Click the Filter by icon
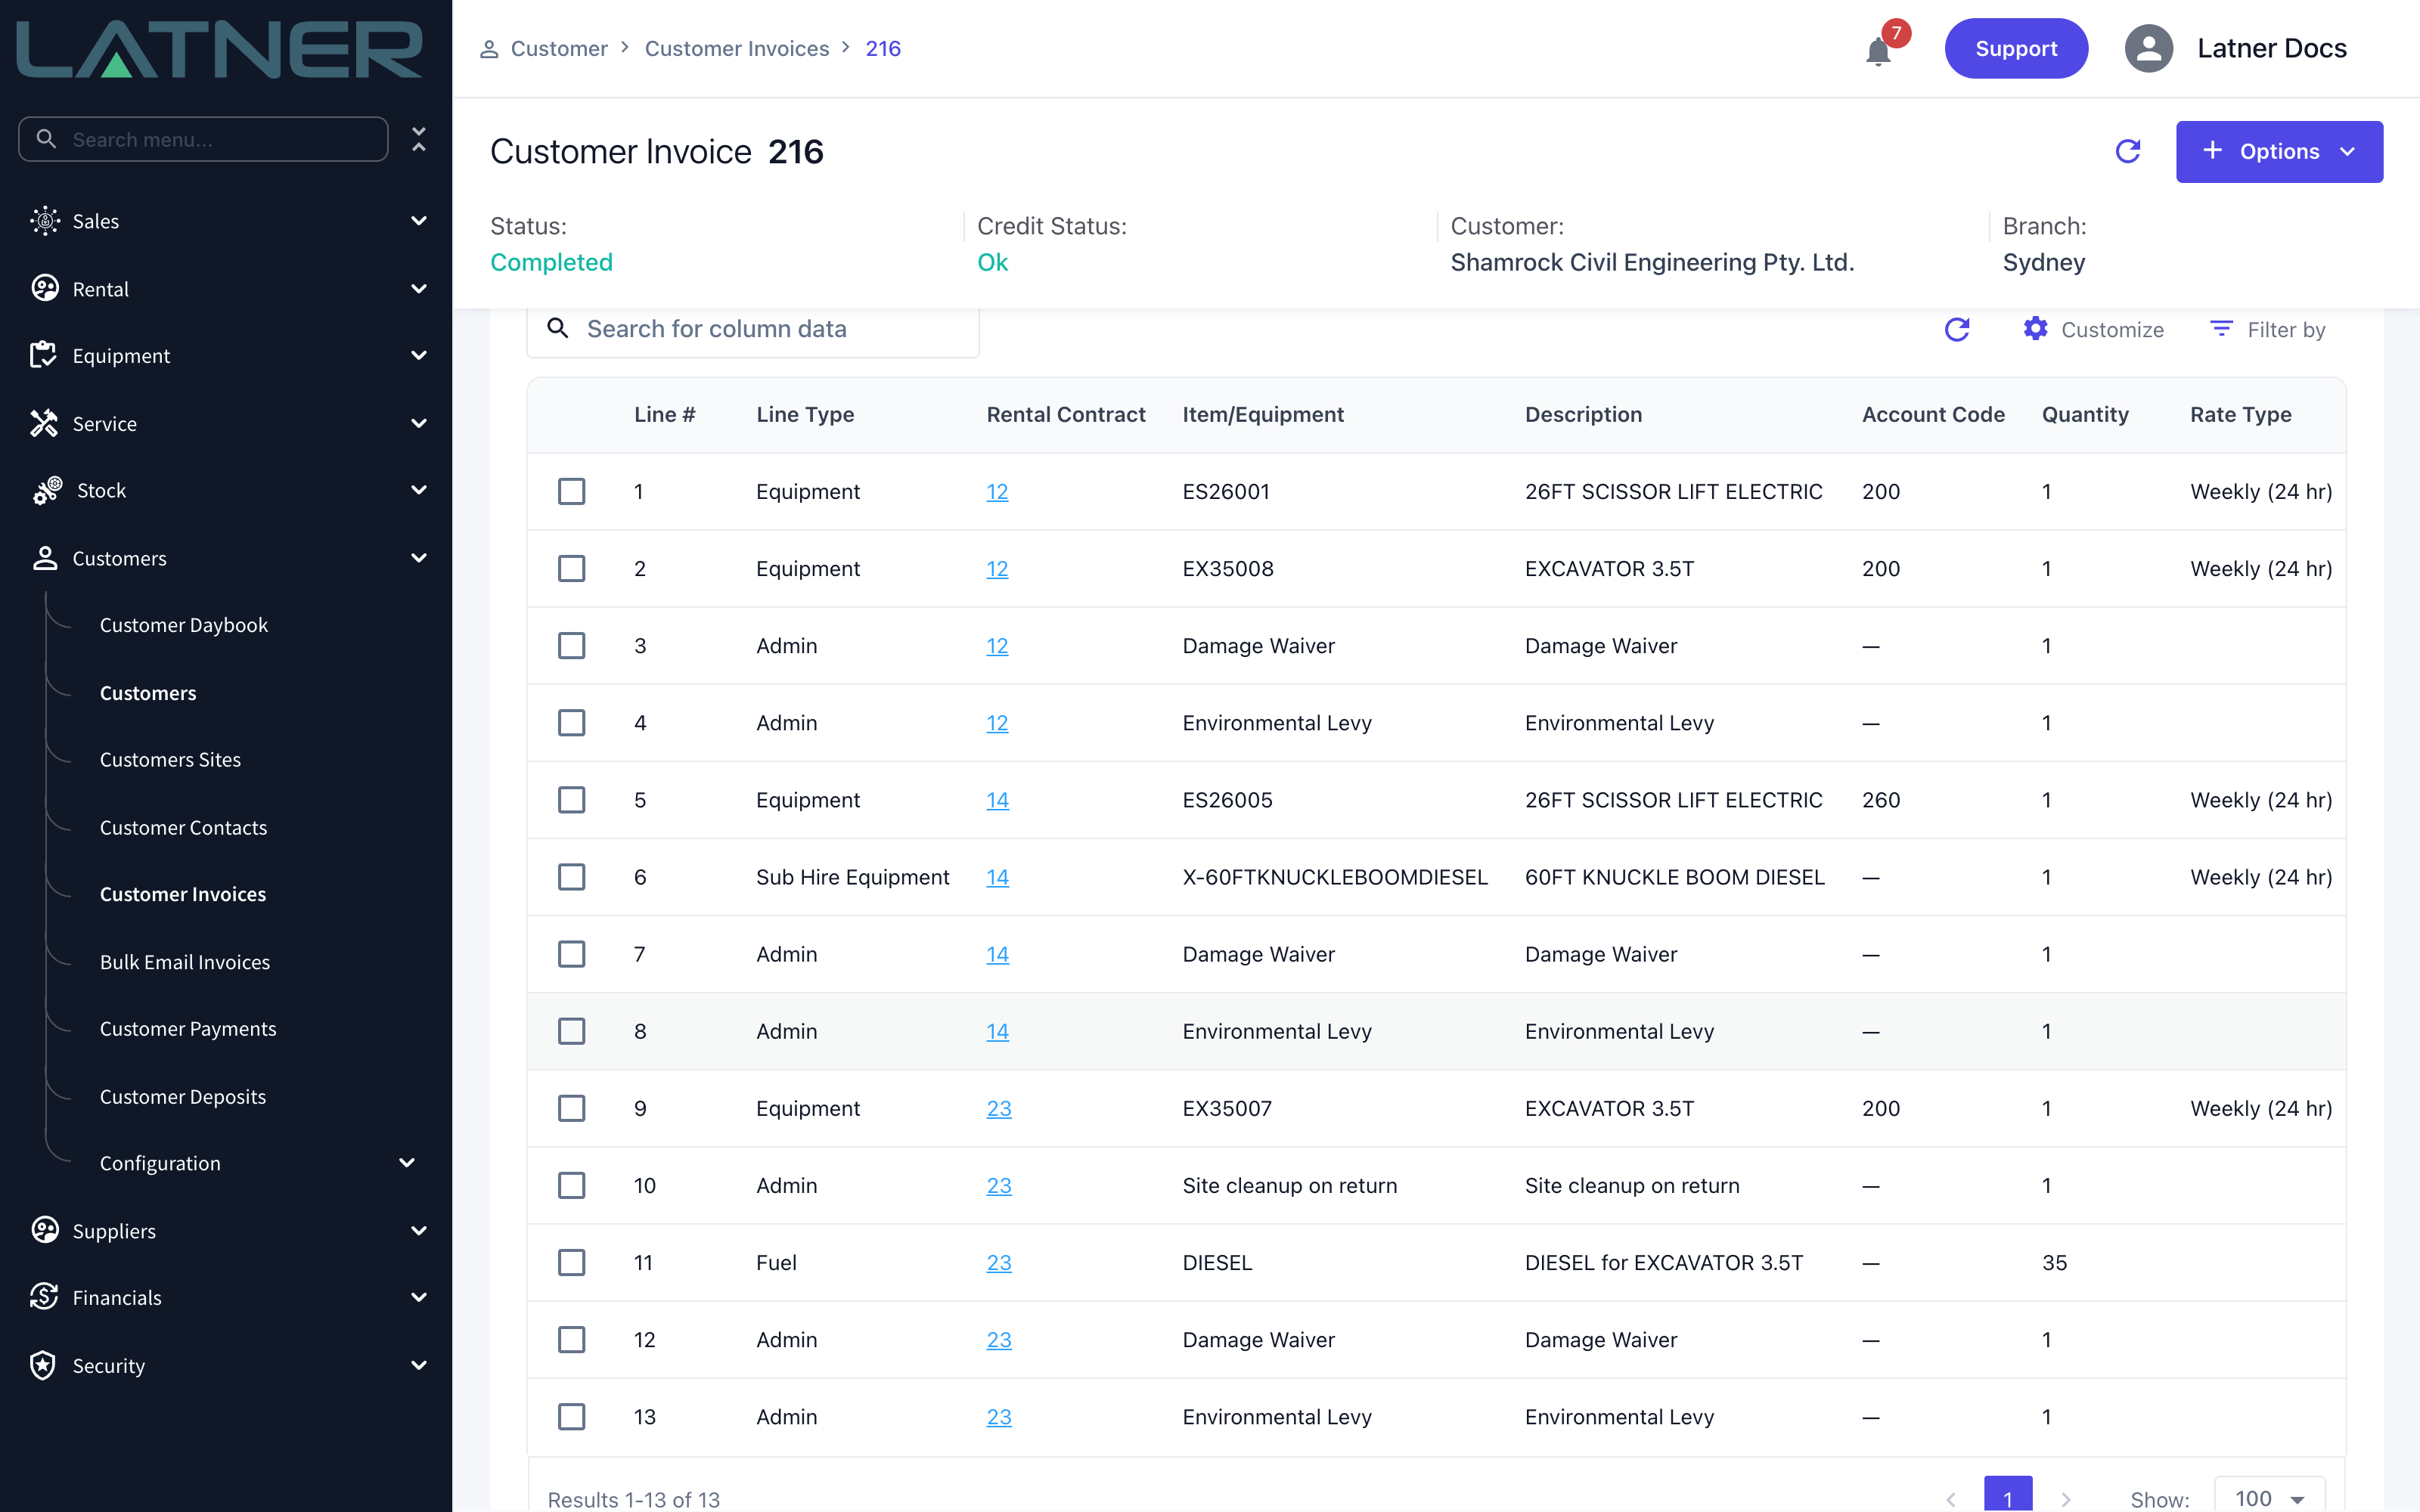This screenshot has width=2420, height=1512. click(2221, 328)
